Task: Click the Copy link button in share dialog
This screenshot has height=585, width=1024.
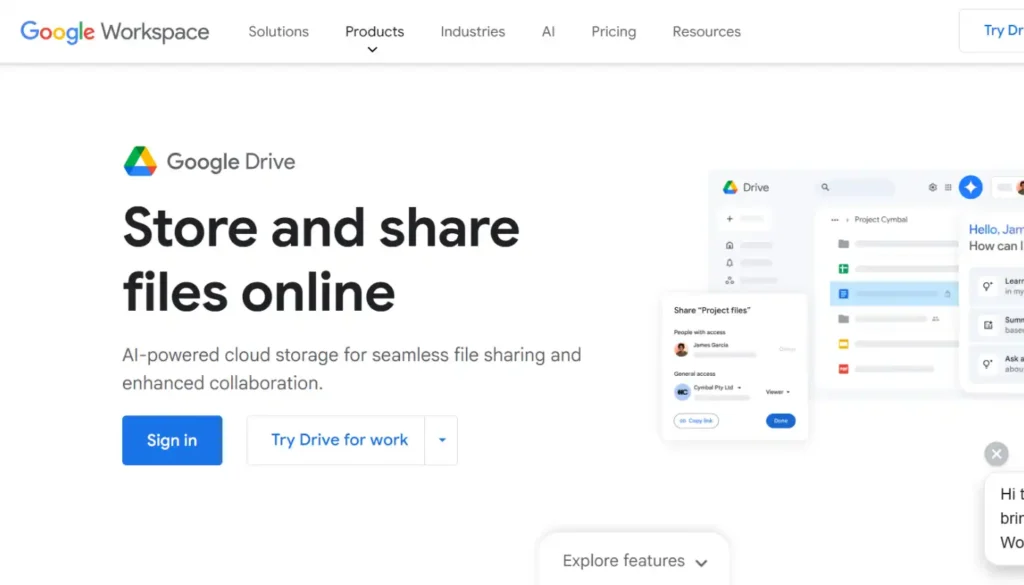Action: [696, 420]
